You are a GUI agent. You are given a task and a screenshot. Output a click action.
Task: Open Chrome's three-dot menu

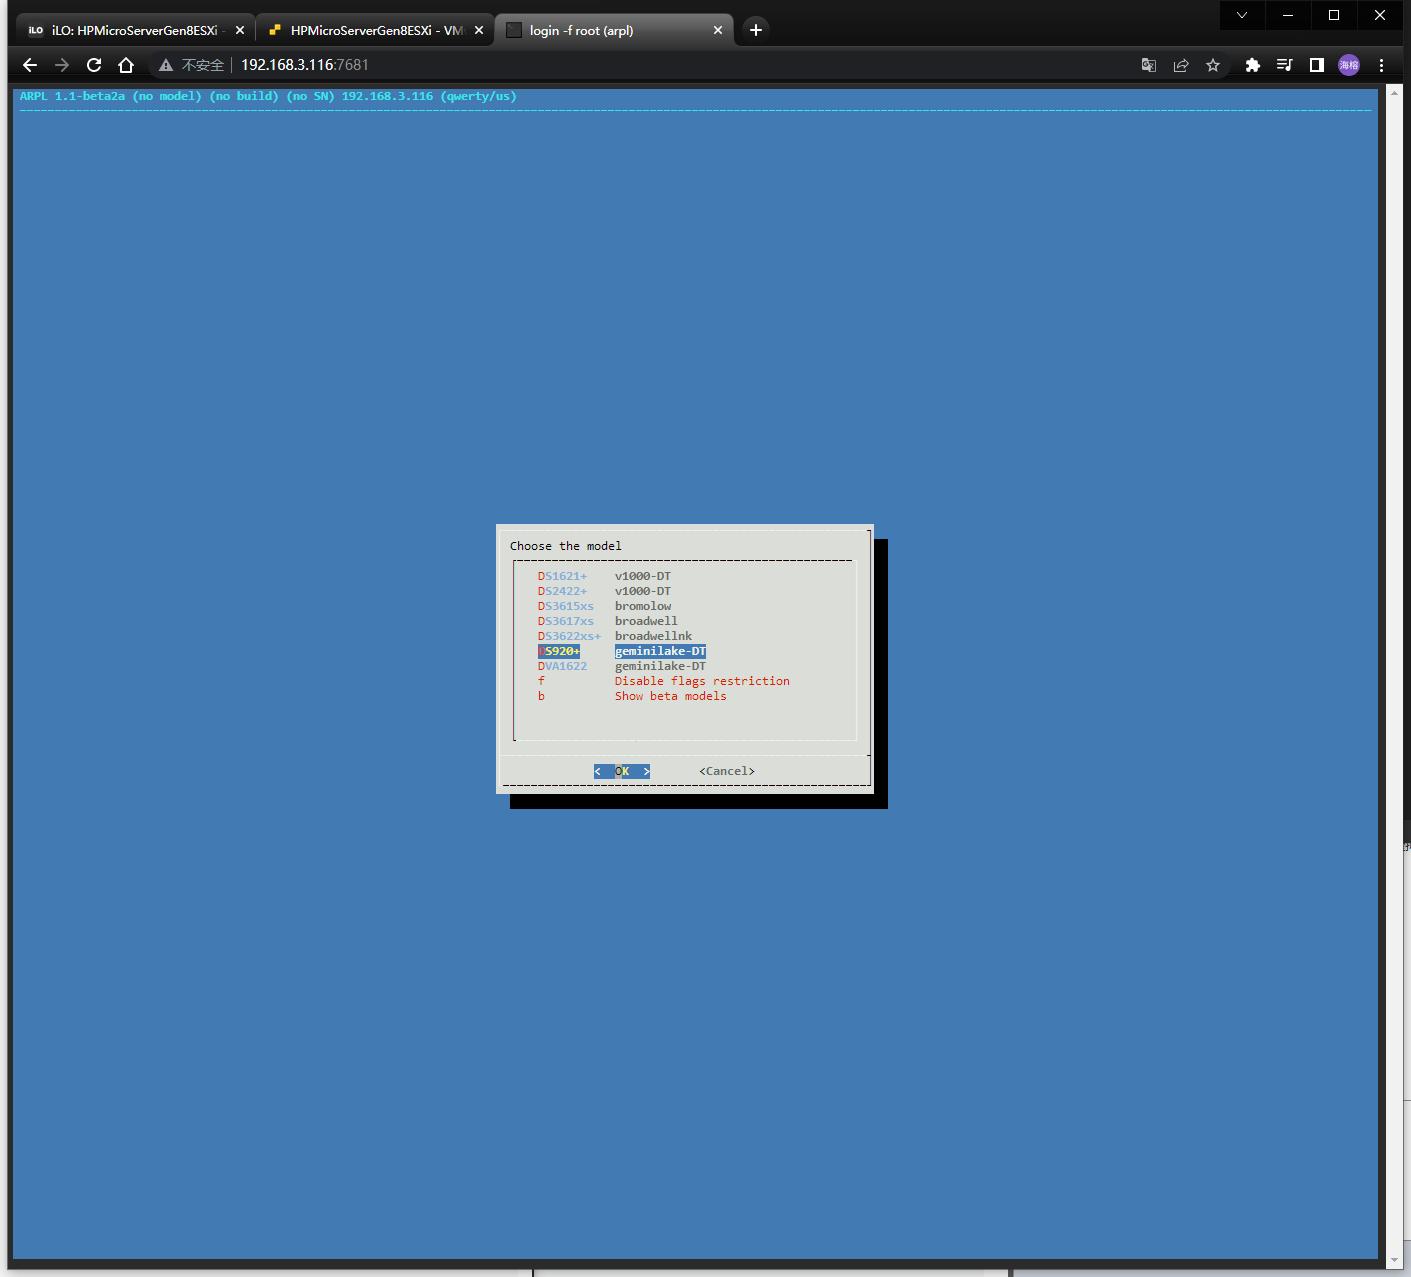1381,65
